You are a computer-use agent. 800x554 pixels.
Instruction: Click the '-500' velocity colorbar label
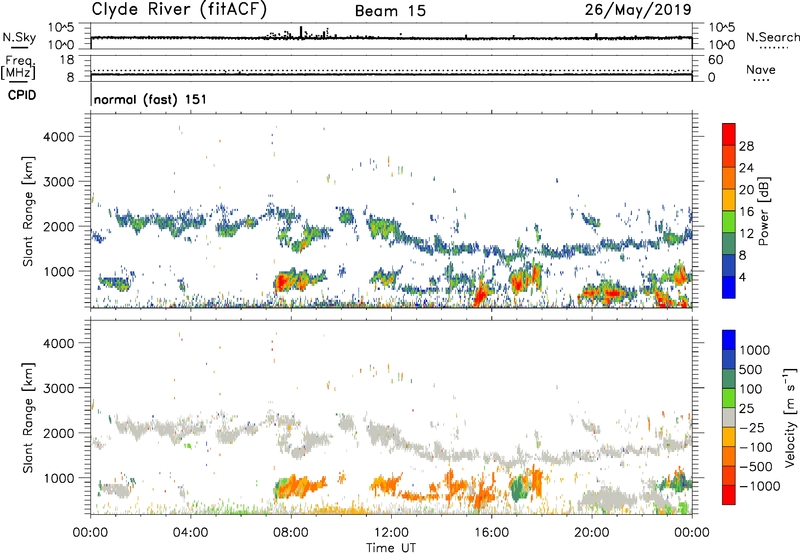[756, 467]
